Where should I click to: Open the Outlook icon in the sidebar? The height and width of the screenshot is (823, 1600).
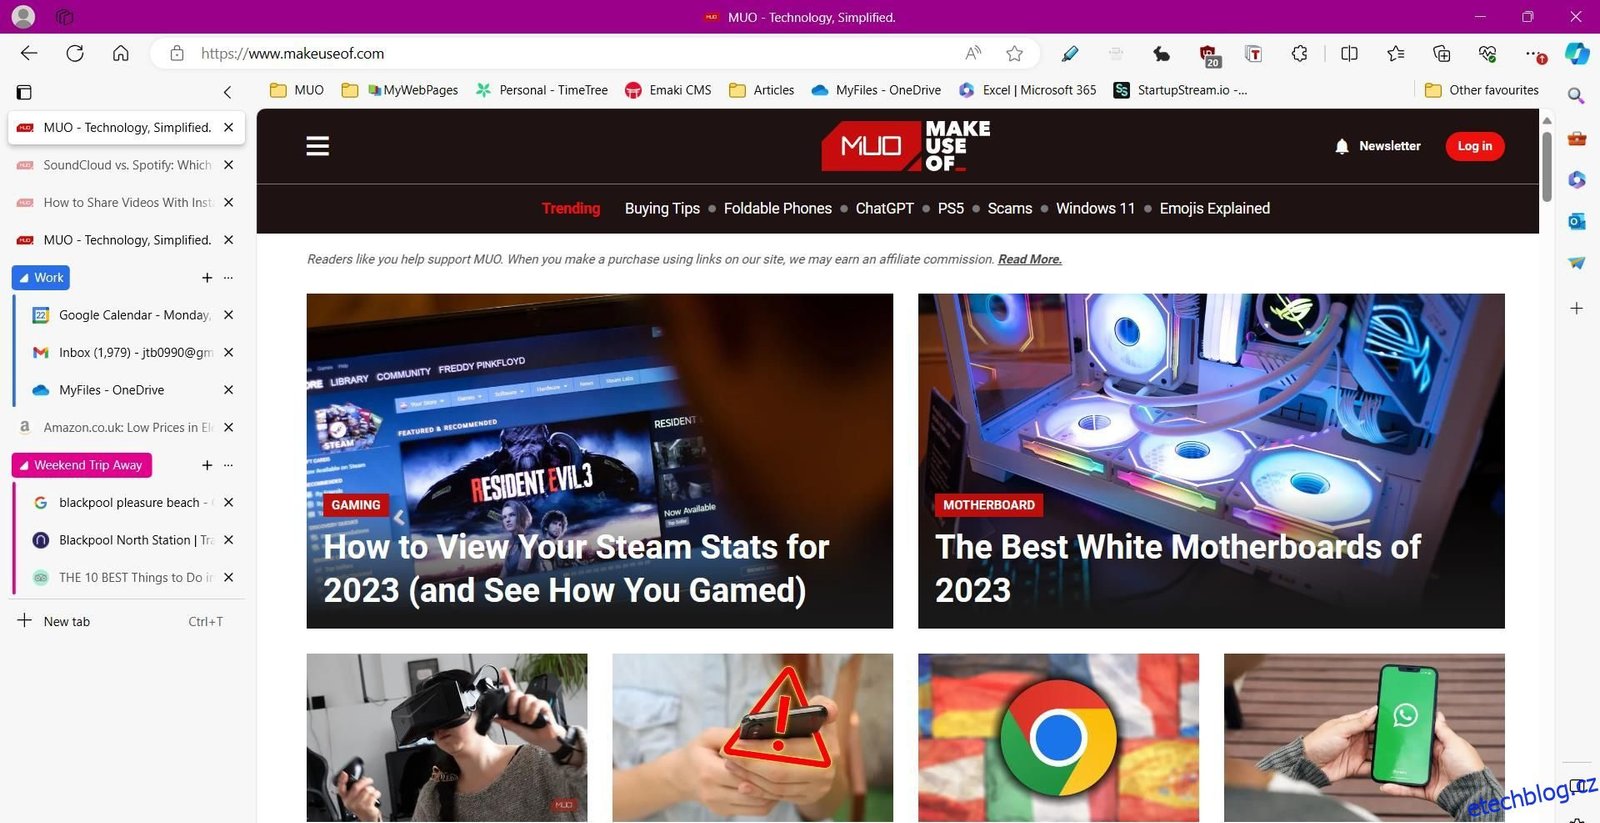(1577, 221)
